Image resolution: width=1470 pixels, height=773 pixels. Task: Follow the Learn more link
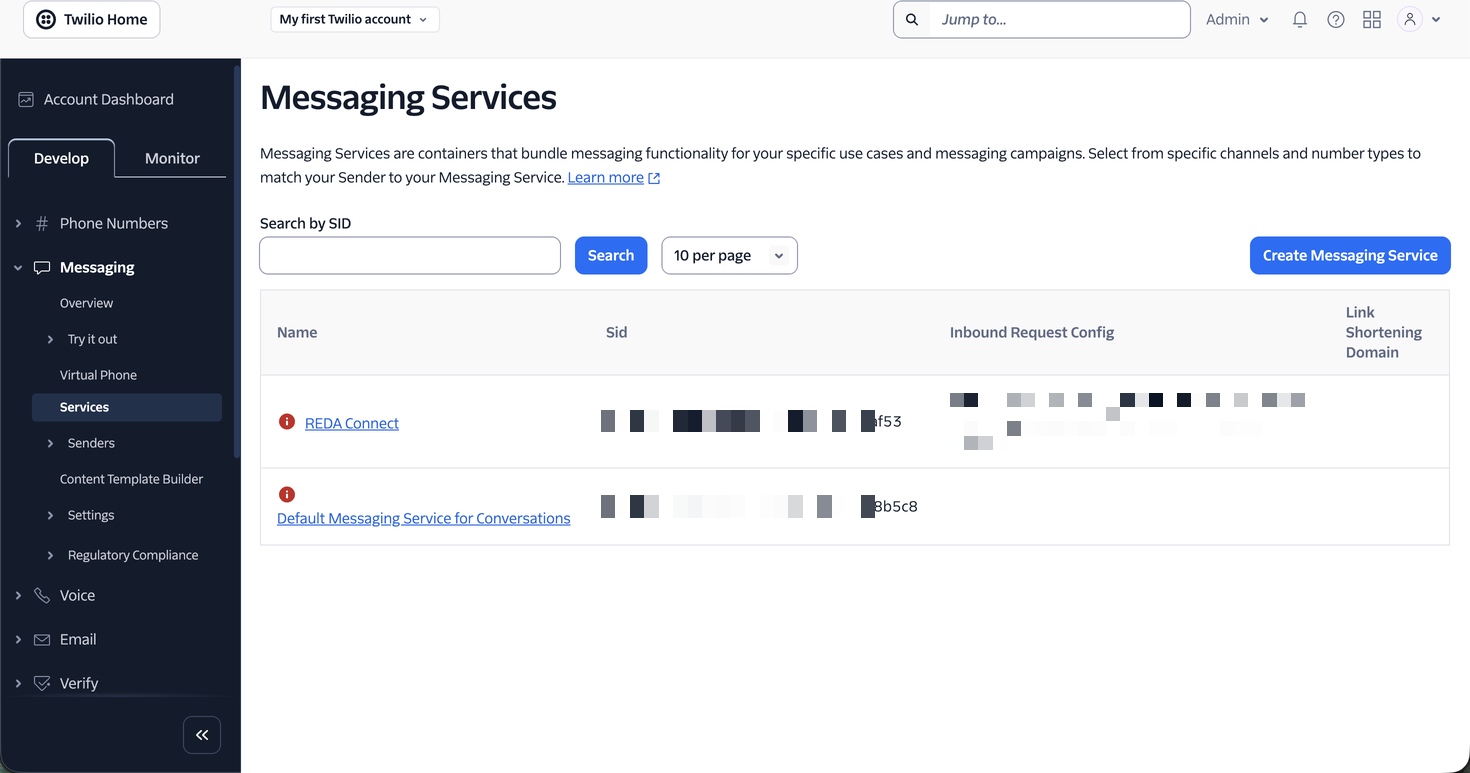coord(605,177)
